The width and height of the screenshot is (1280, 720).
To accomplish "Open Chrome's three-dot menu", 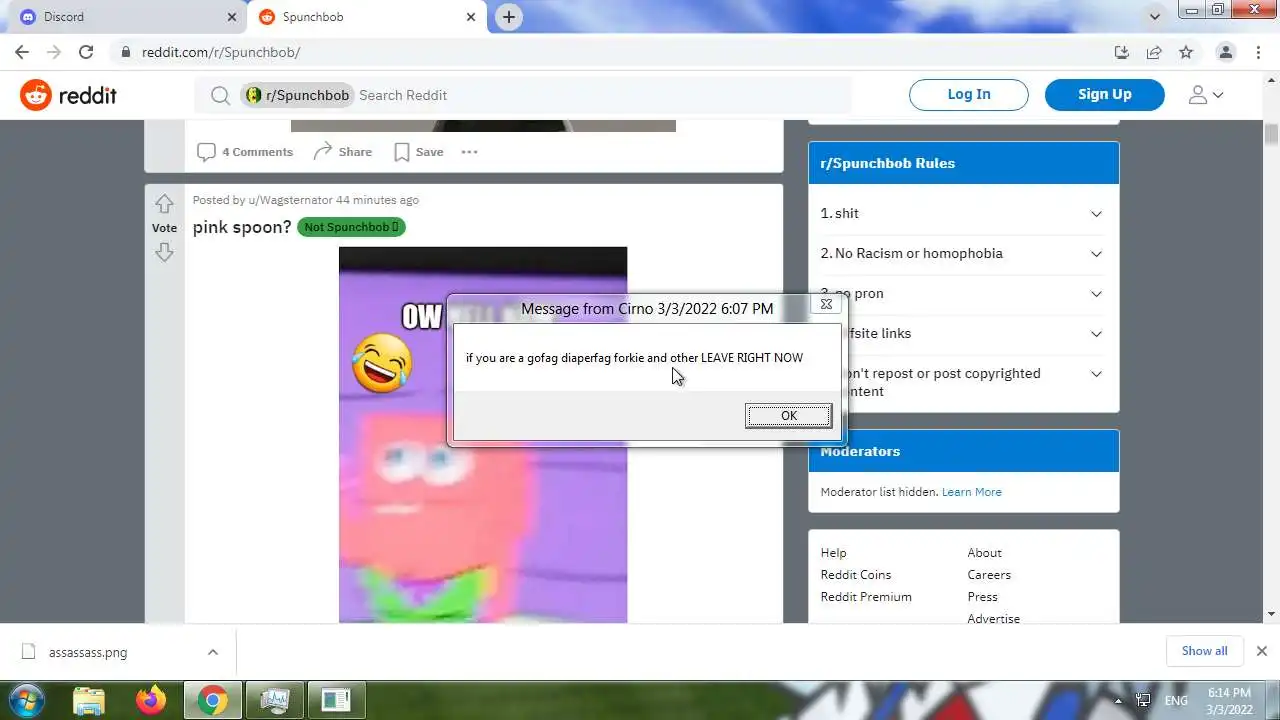I will (x=1257, y=52).
